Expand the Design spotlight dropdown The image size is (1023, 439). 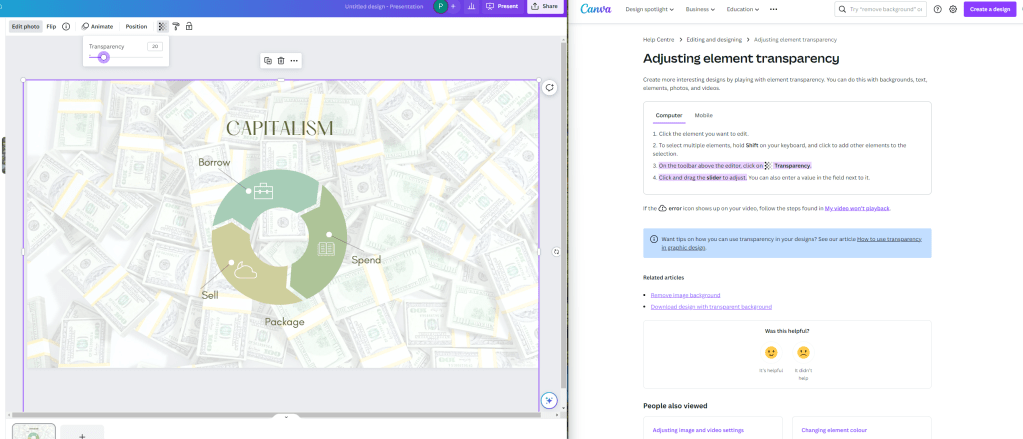tap(649, 9)
